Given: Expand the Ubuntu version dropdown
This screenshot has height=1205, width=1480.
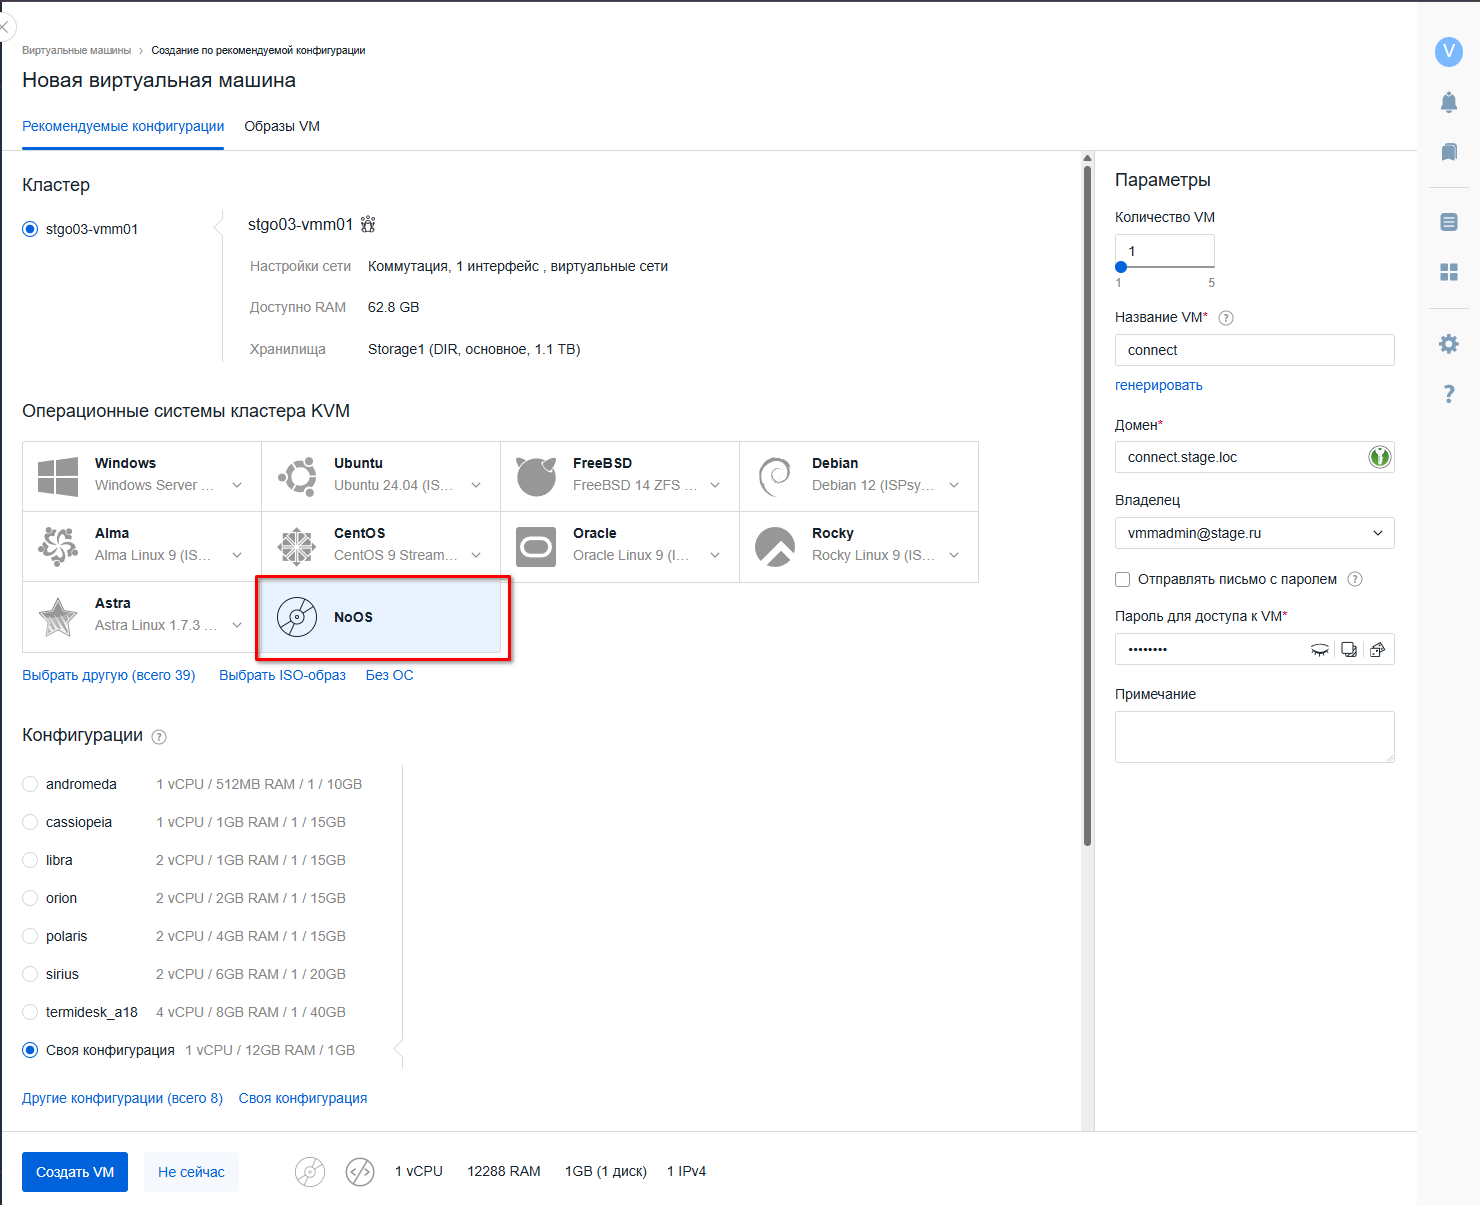Looking at the screenshot, I should pos(476,485).
